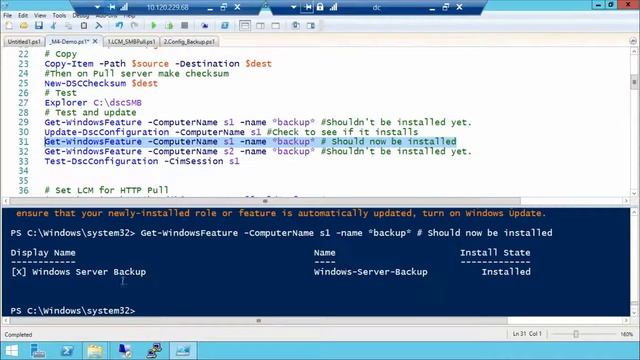Open the Tools menu
Image resolution: width=640 pixels, height=360 pixels.
[x=59, y=16]
